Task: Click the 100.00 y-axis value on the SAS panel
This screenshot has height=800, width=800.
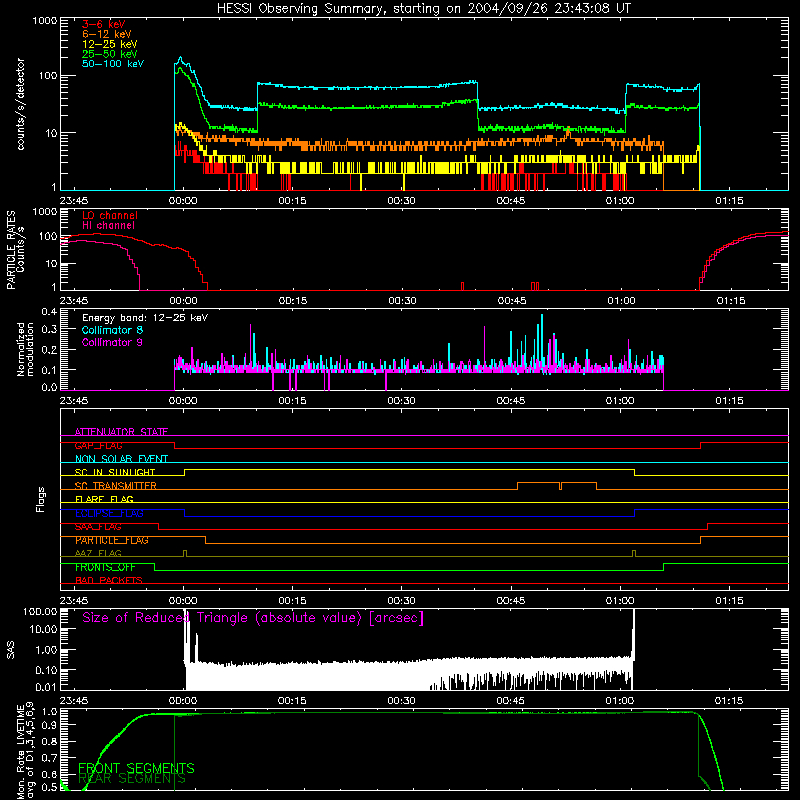Action: coord(41,612)
